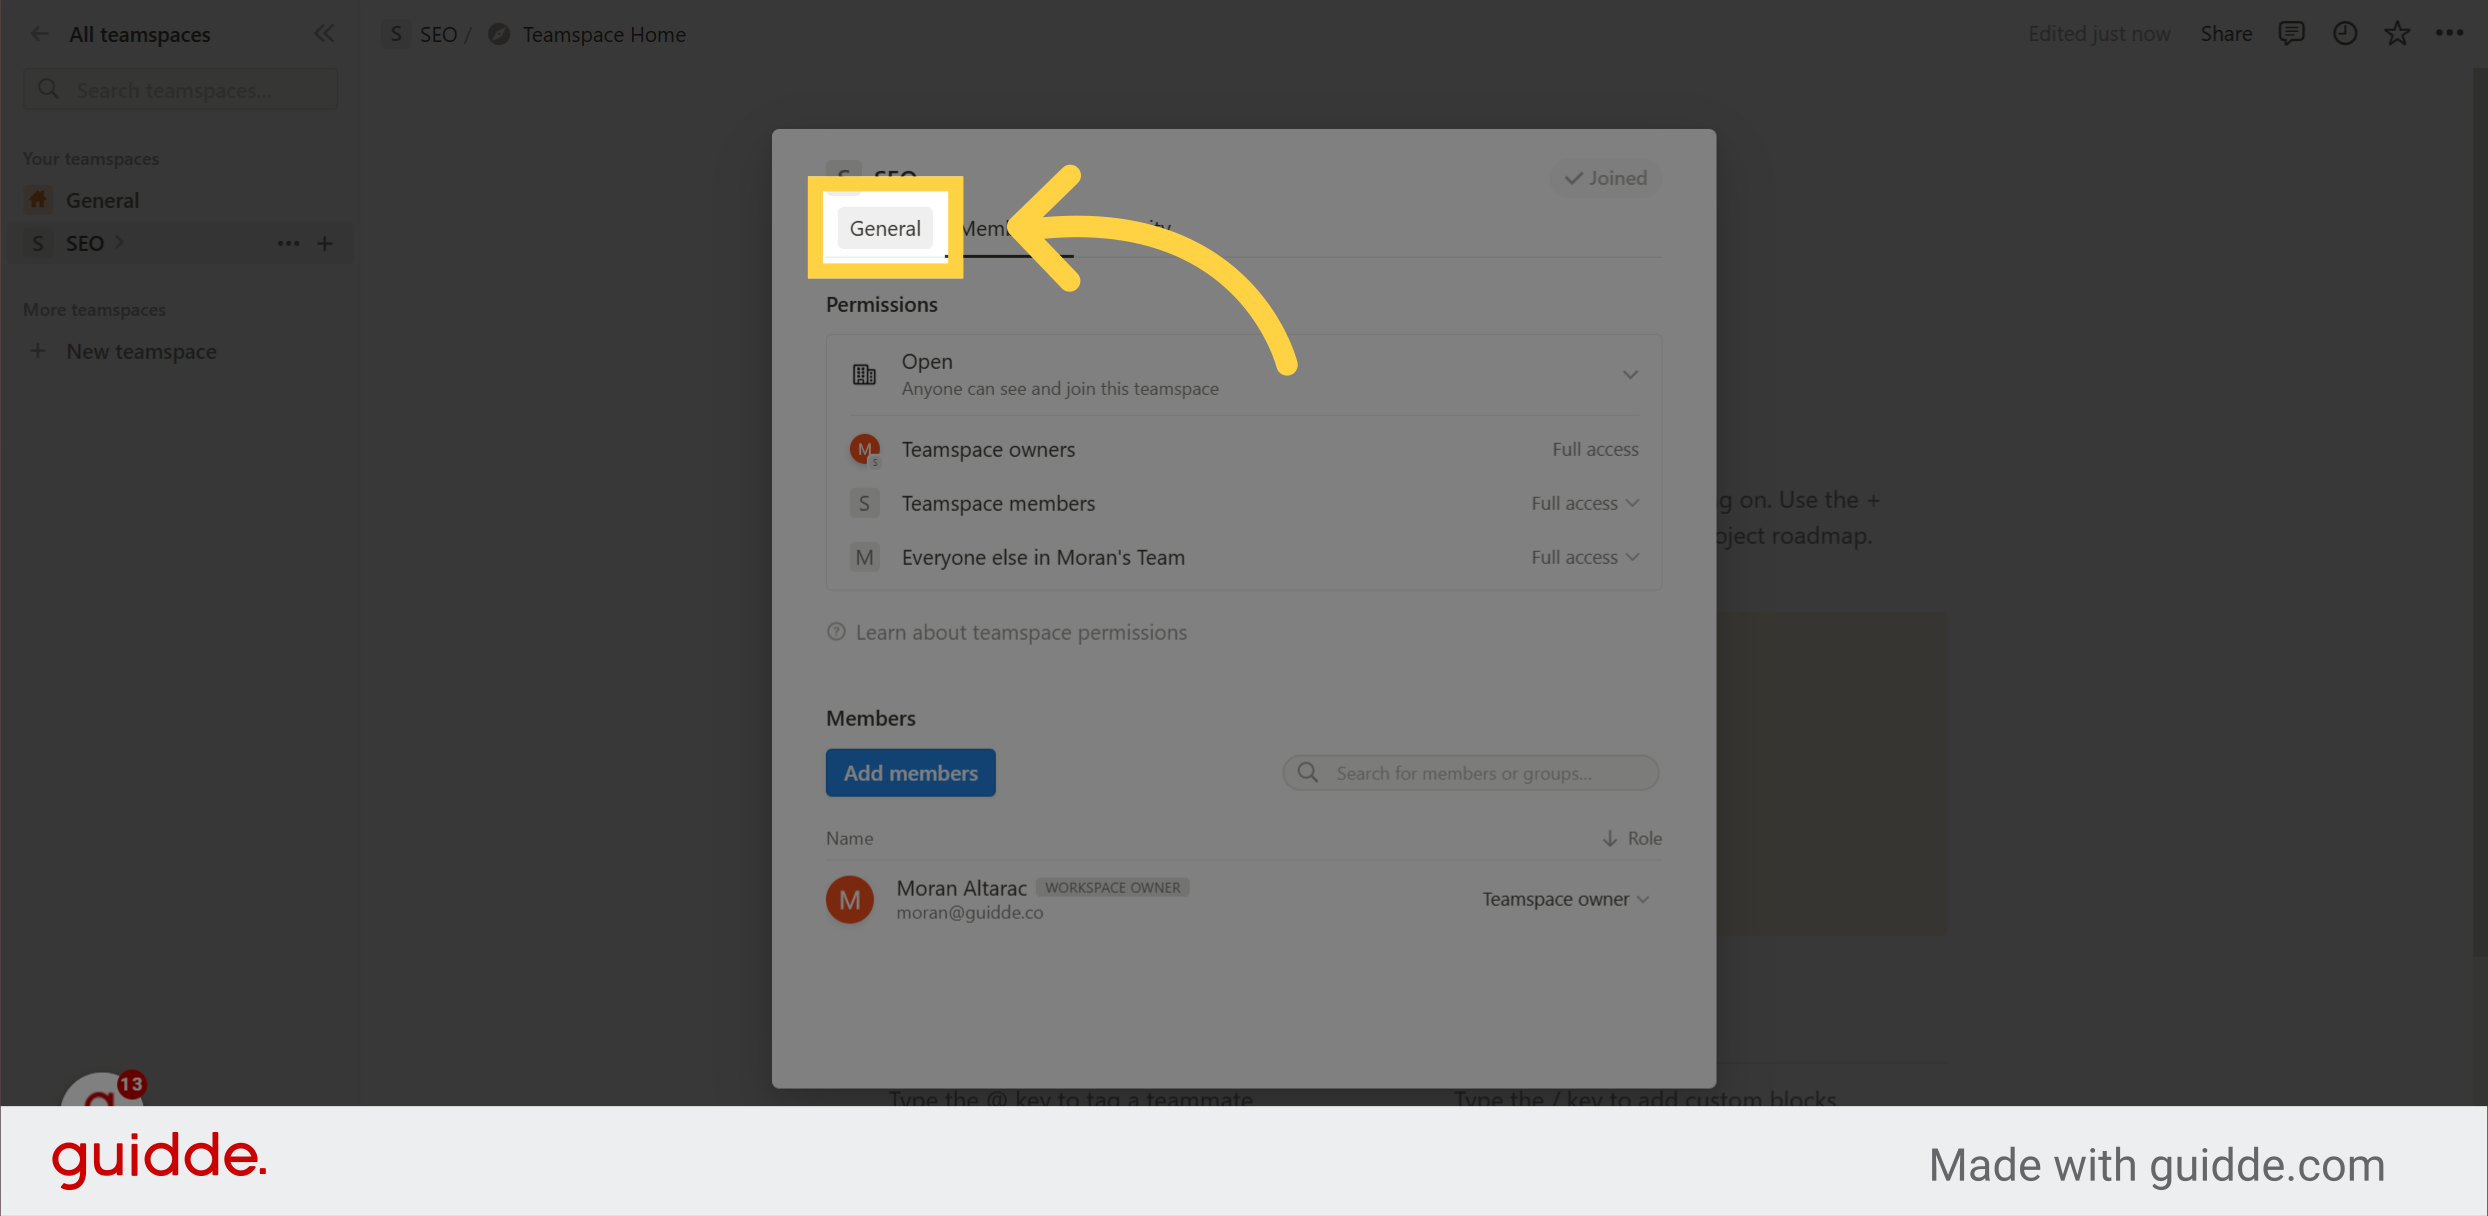
Task: Favorite page with the star icon
Action: [2397, 34]
